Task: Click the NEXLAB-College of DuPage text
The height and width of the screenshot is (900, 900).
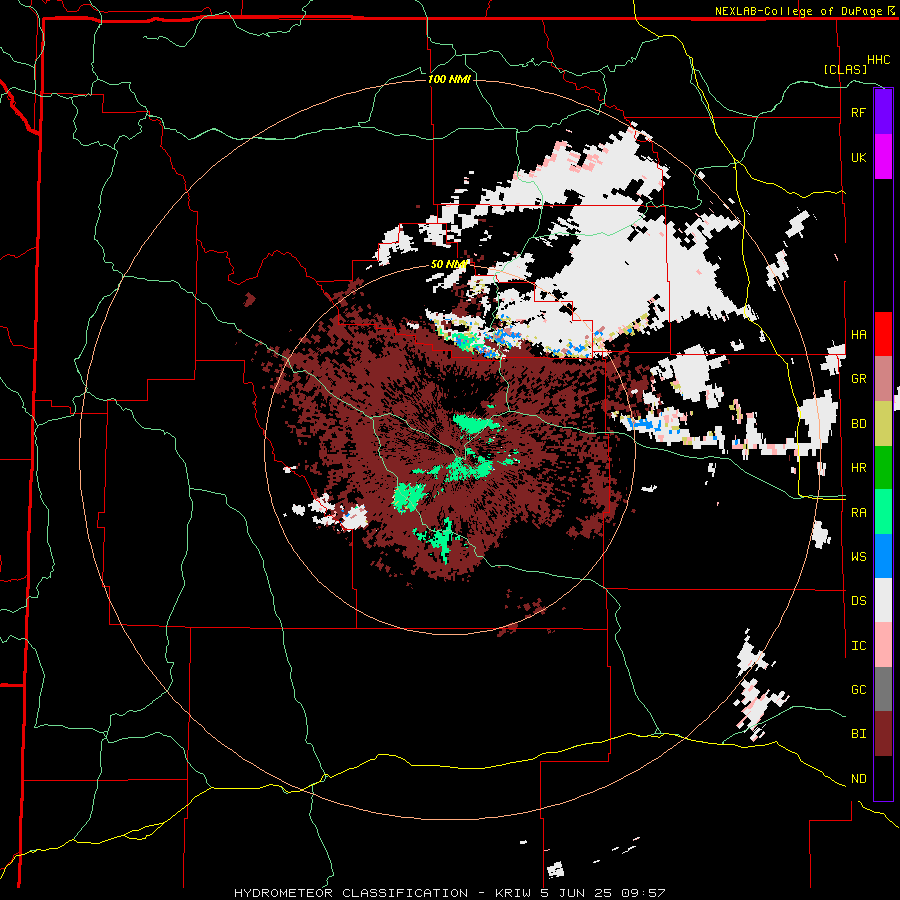Action: 798,11
